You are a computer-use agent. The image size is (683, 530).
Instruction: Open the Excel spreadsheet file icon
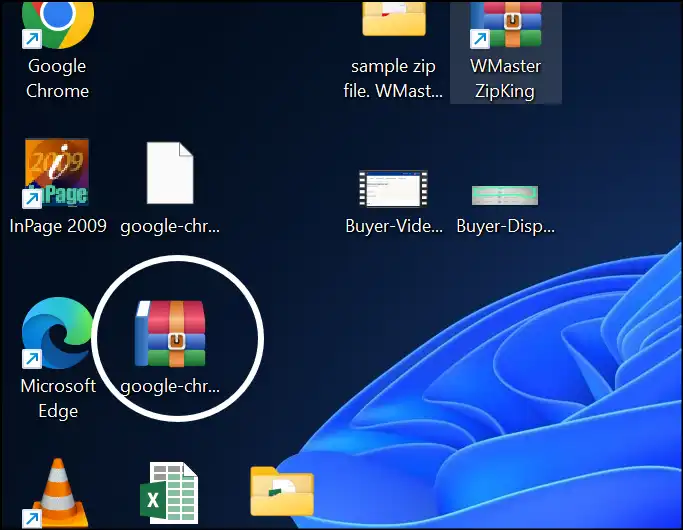[x=169, y=493]
